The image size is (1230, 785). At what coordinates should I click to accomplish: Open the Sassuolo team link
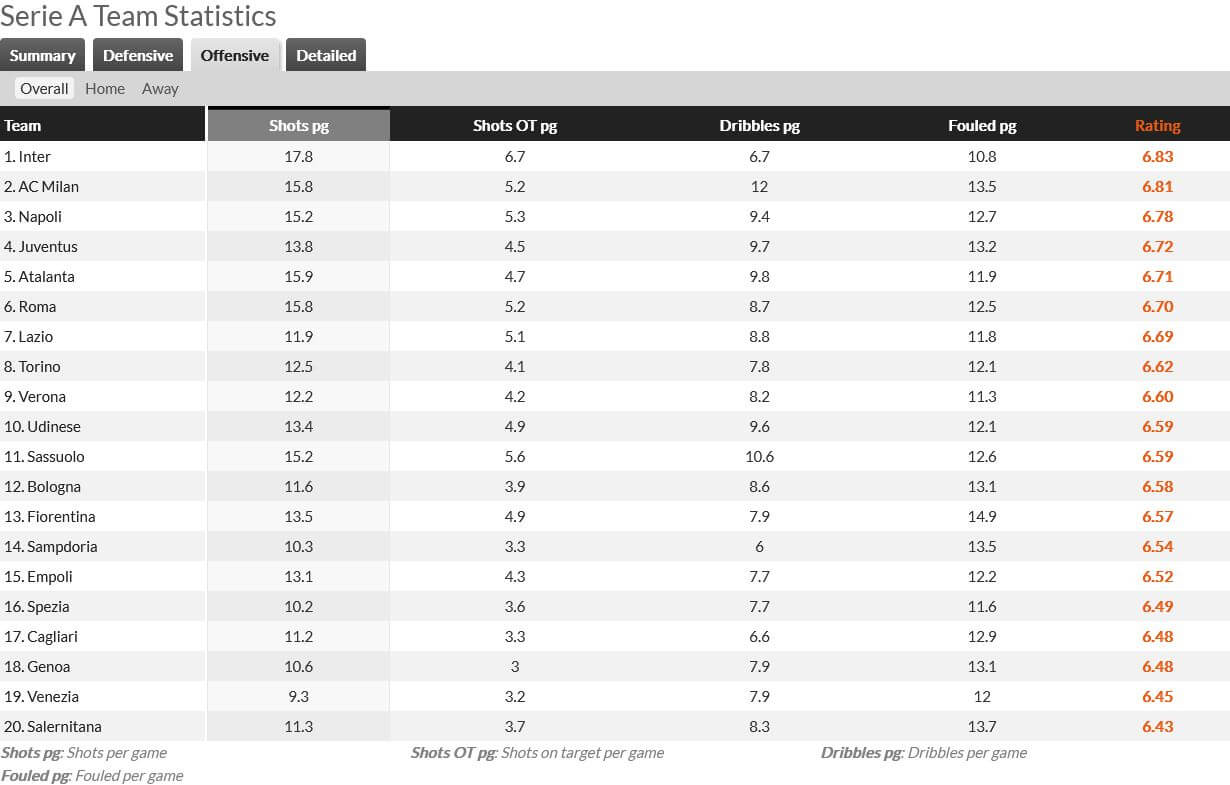coord(56,457)
